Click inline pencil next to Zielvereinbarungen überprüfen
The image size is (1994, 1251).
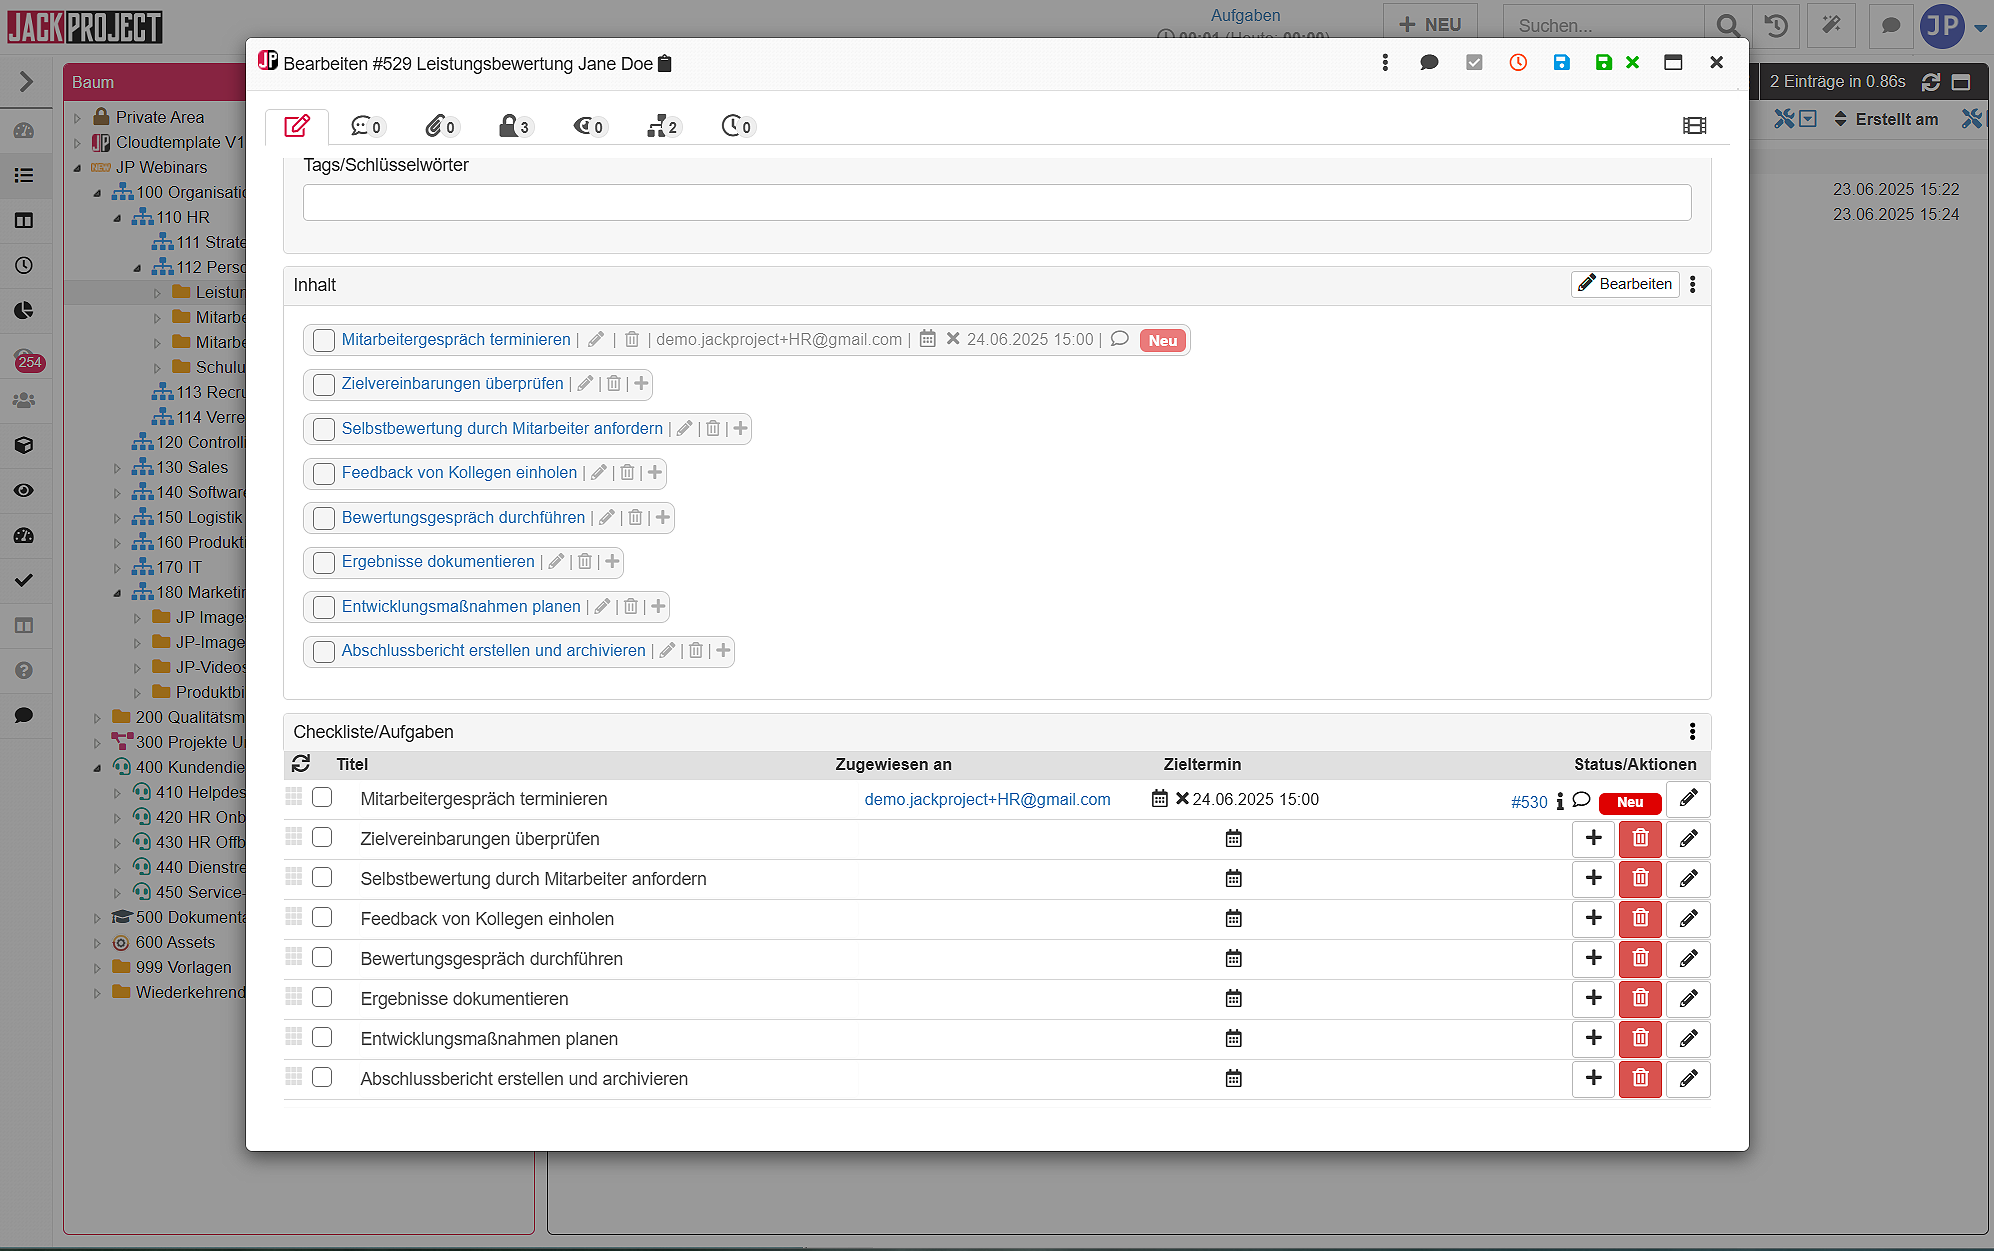click(586, 384)
